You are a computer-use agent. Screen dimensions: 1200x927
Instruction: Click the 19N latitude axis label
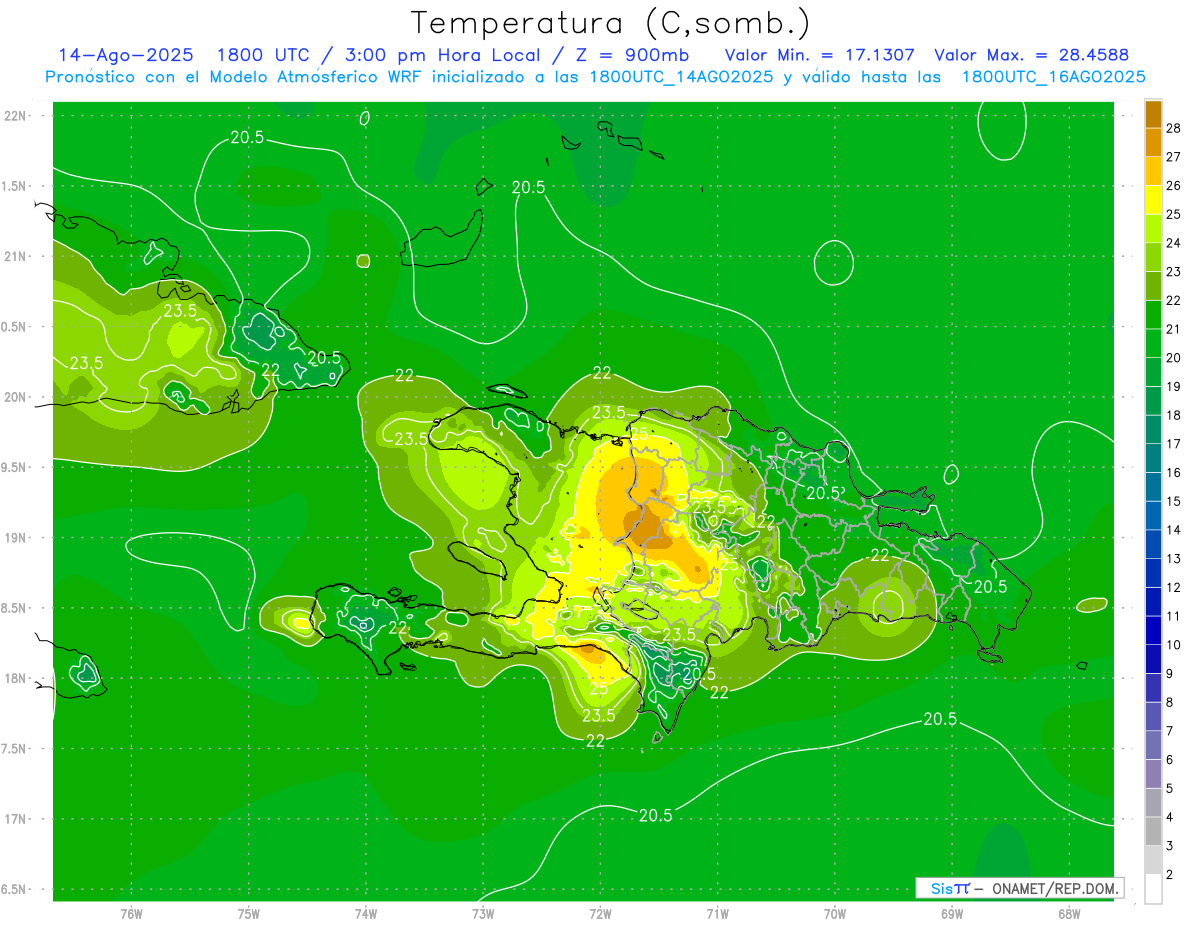tap(16, 538)
